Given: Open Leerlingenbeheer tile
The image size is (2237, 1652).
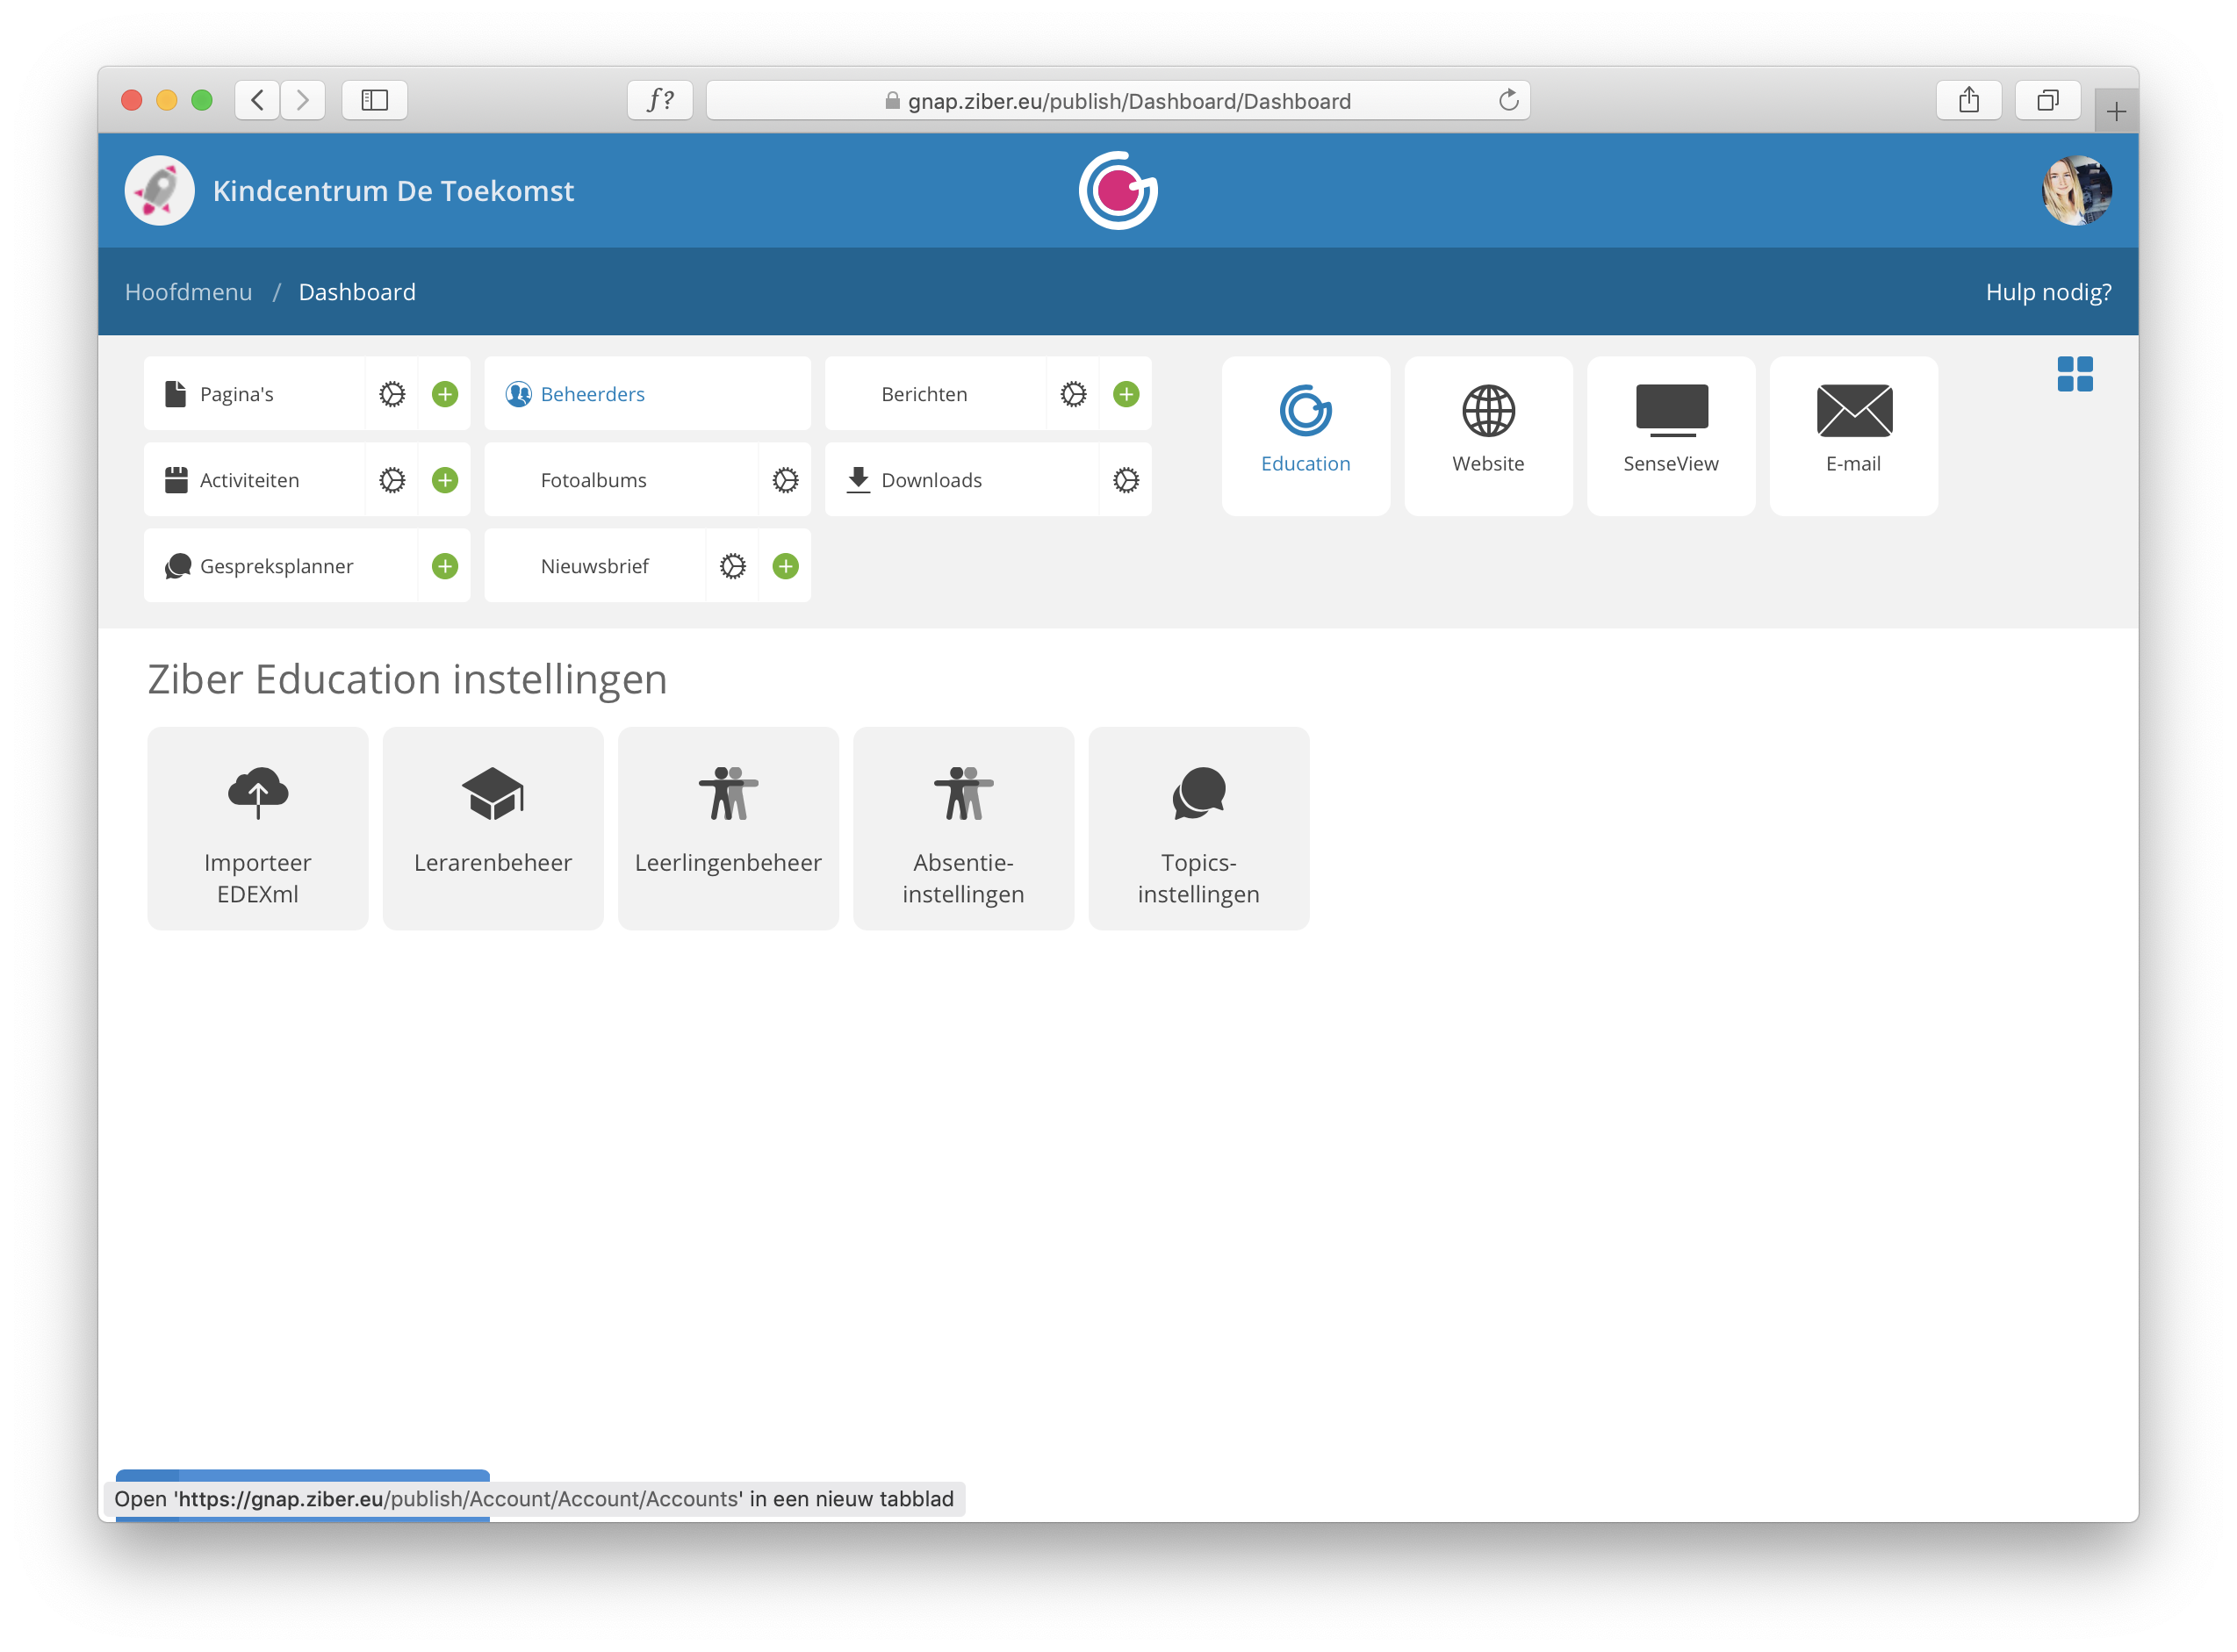Looking at the screenshot, I should pos(728,829).
